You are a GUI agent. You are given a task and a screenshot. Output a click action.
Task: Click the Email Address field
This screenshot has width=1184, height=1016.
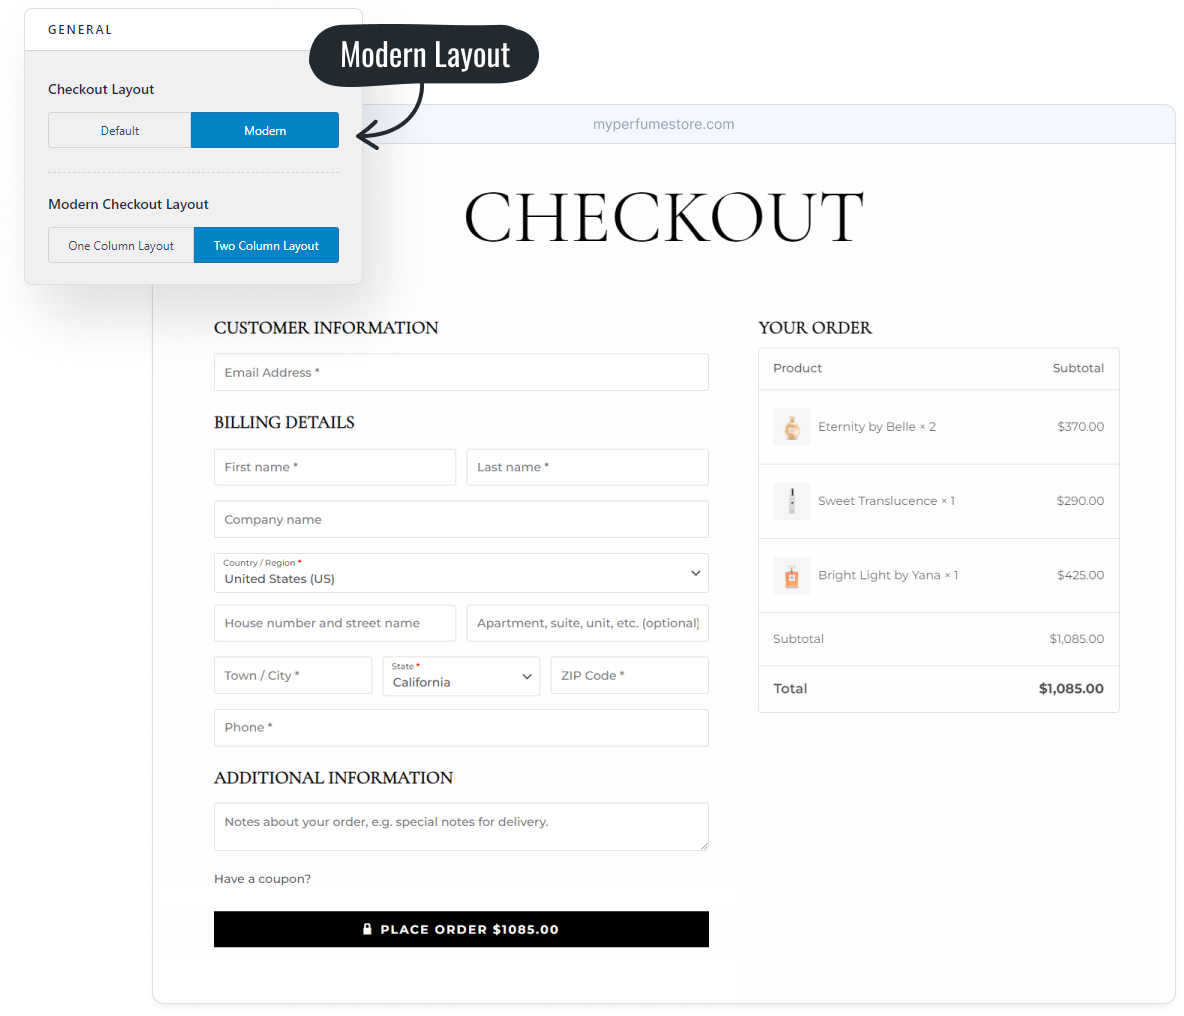(461, 372)
